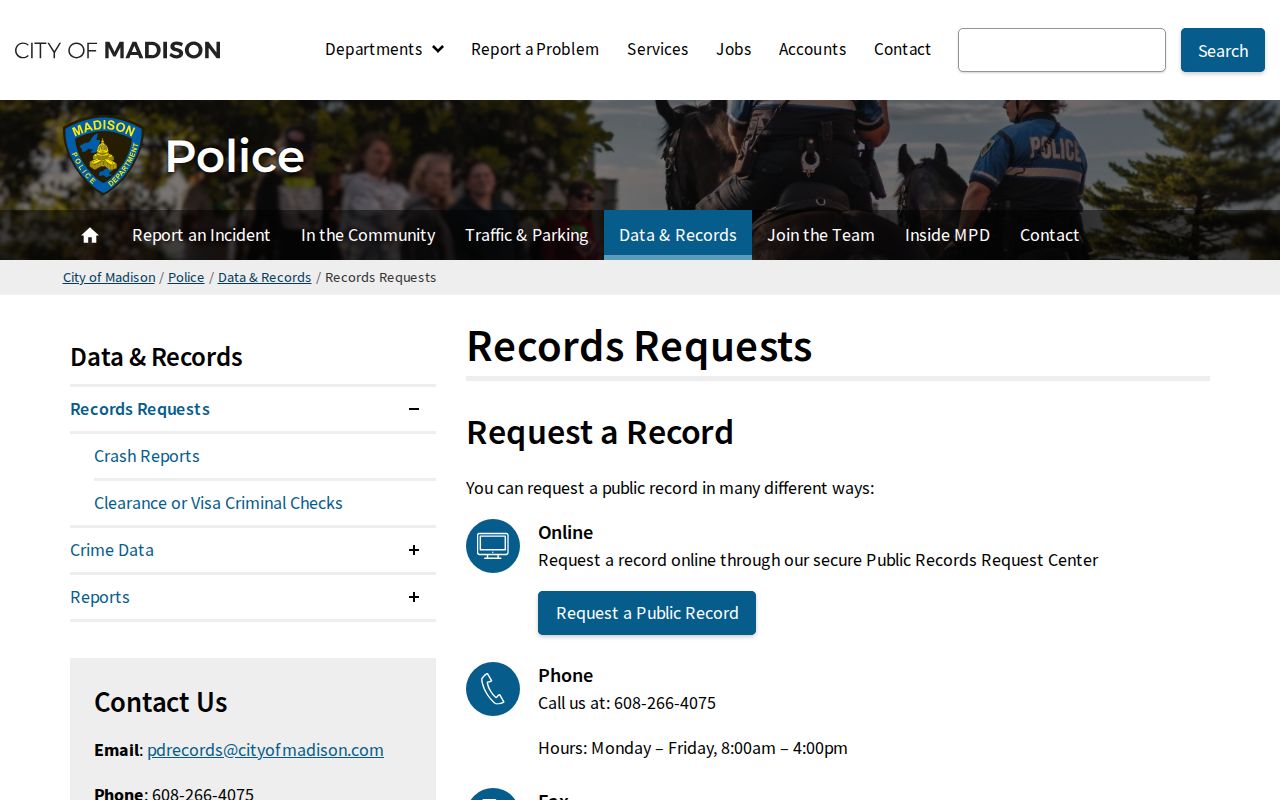Click the Records Requests page heading
The width and height of the screenshot is (1280, 800).
click(x=639, y=346)
